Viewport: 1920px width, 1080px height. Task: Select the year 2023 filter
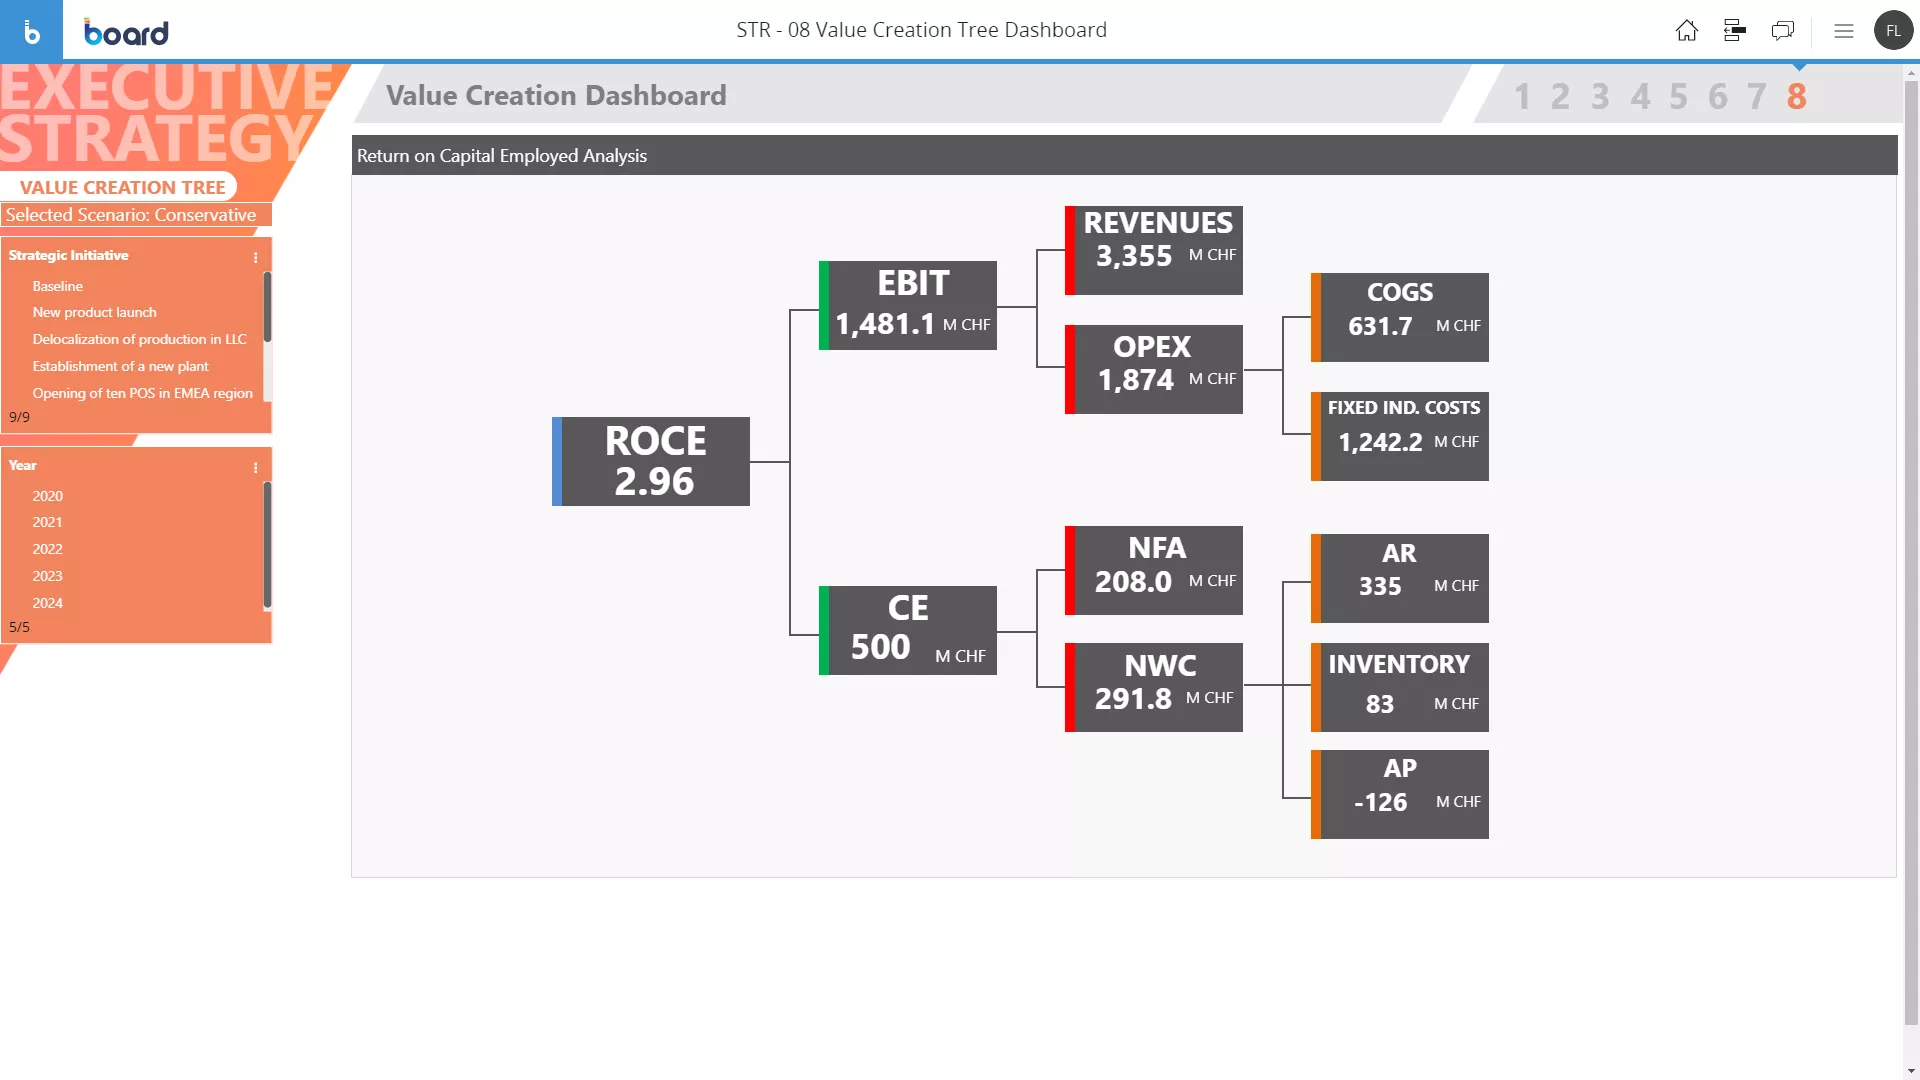(x=47, y=575)
